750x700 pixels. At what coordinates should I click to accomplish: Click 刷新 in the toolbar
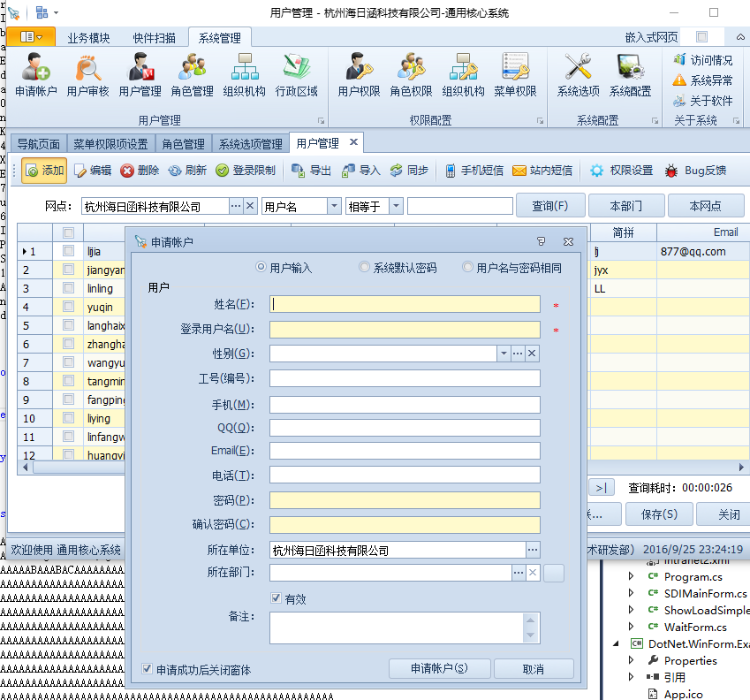(188, 170)
